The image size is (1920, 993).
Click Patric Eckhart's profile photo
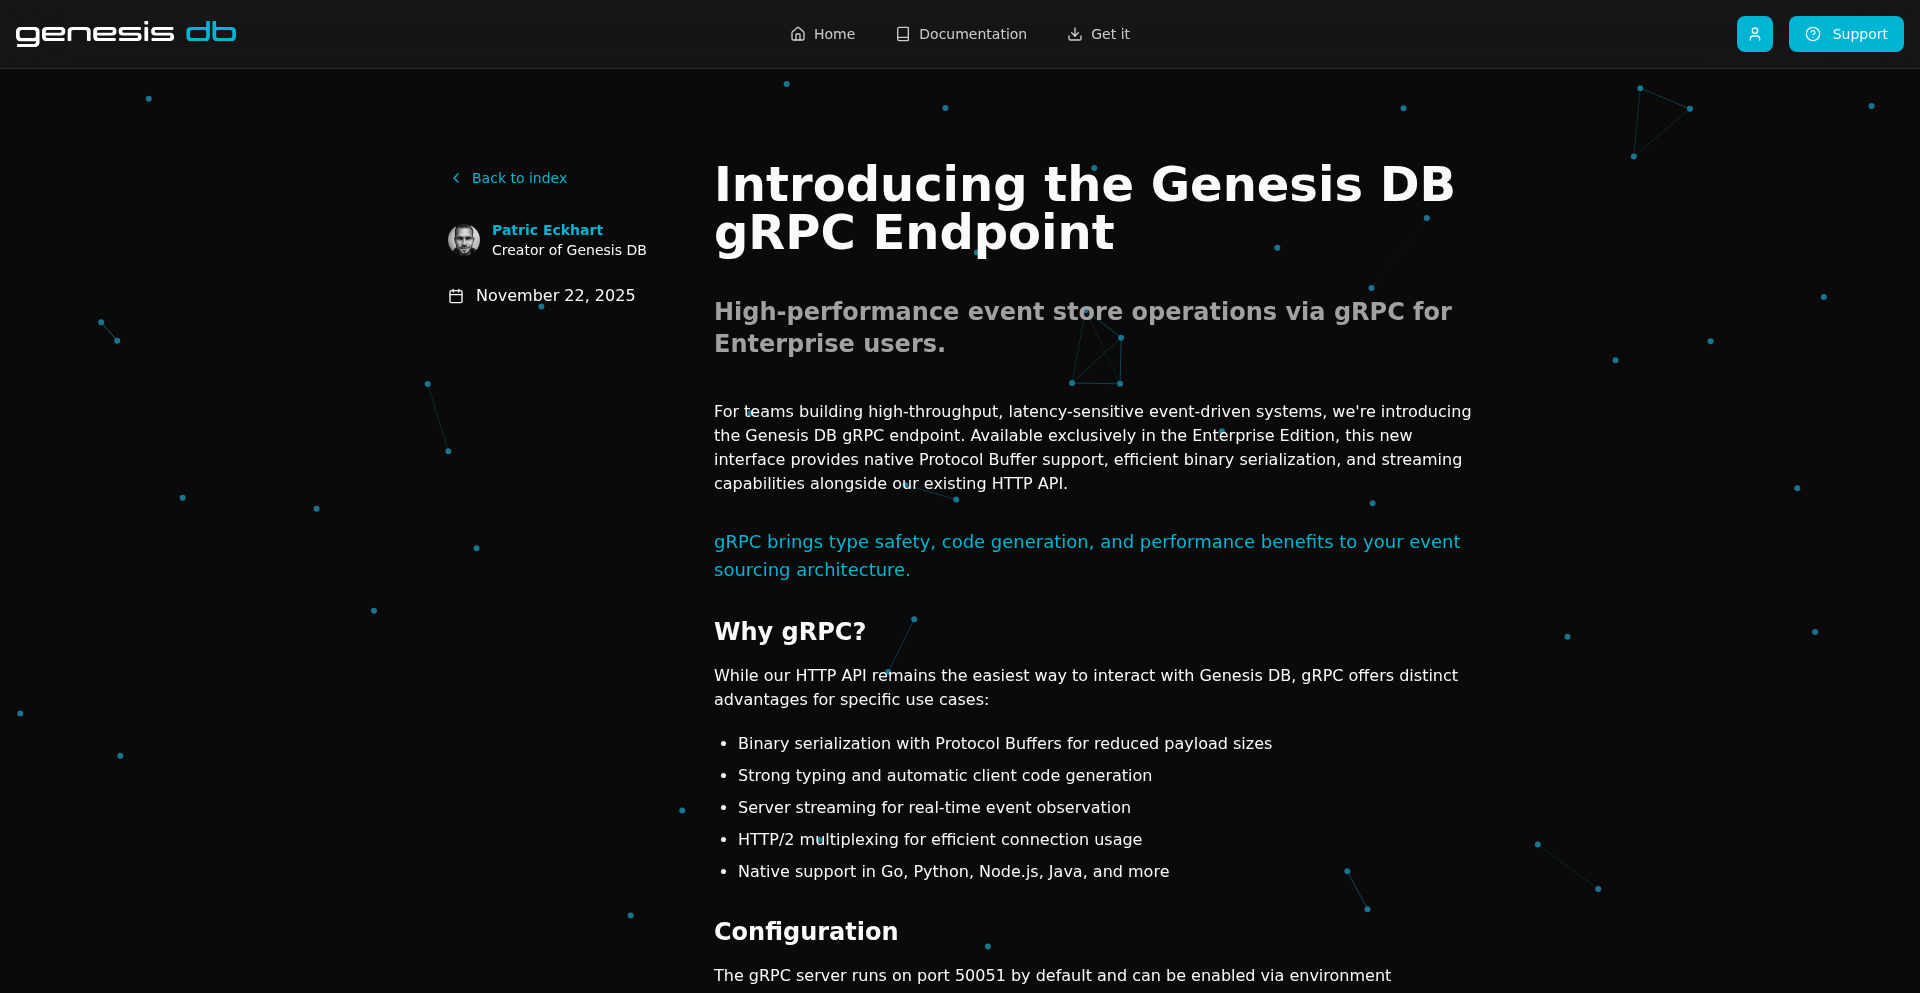pos(464,240)
